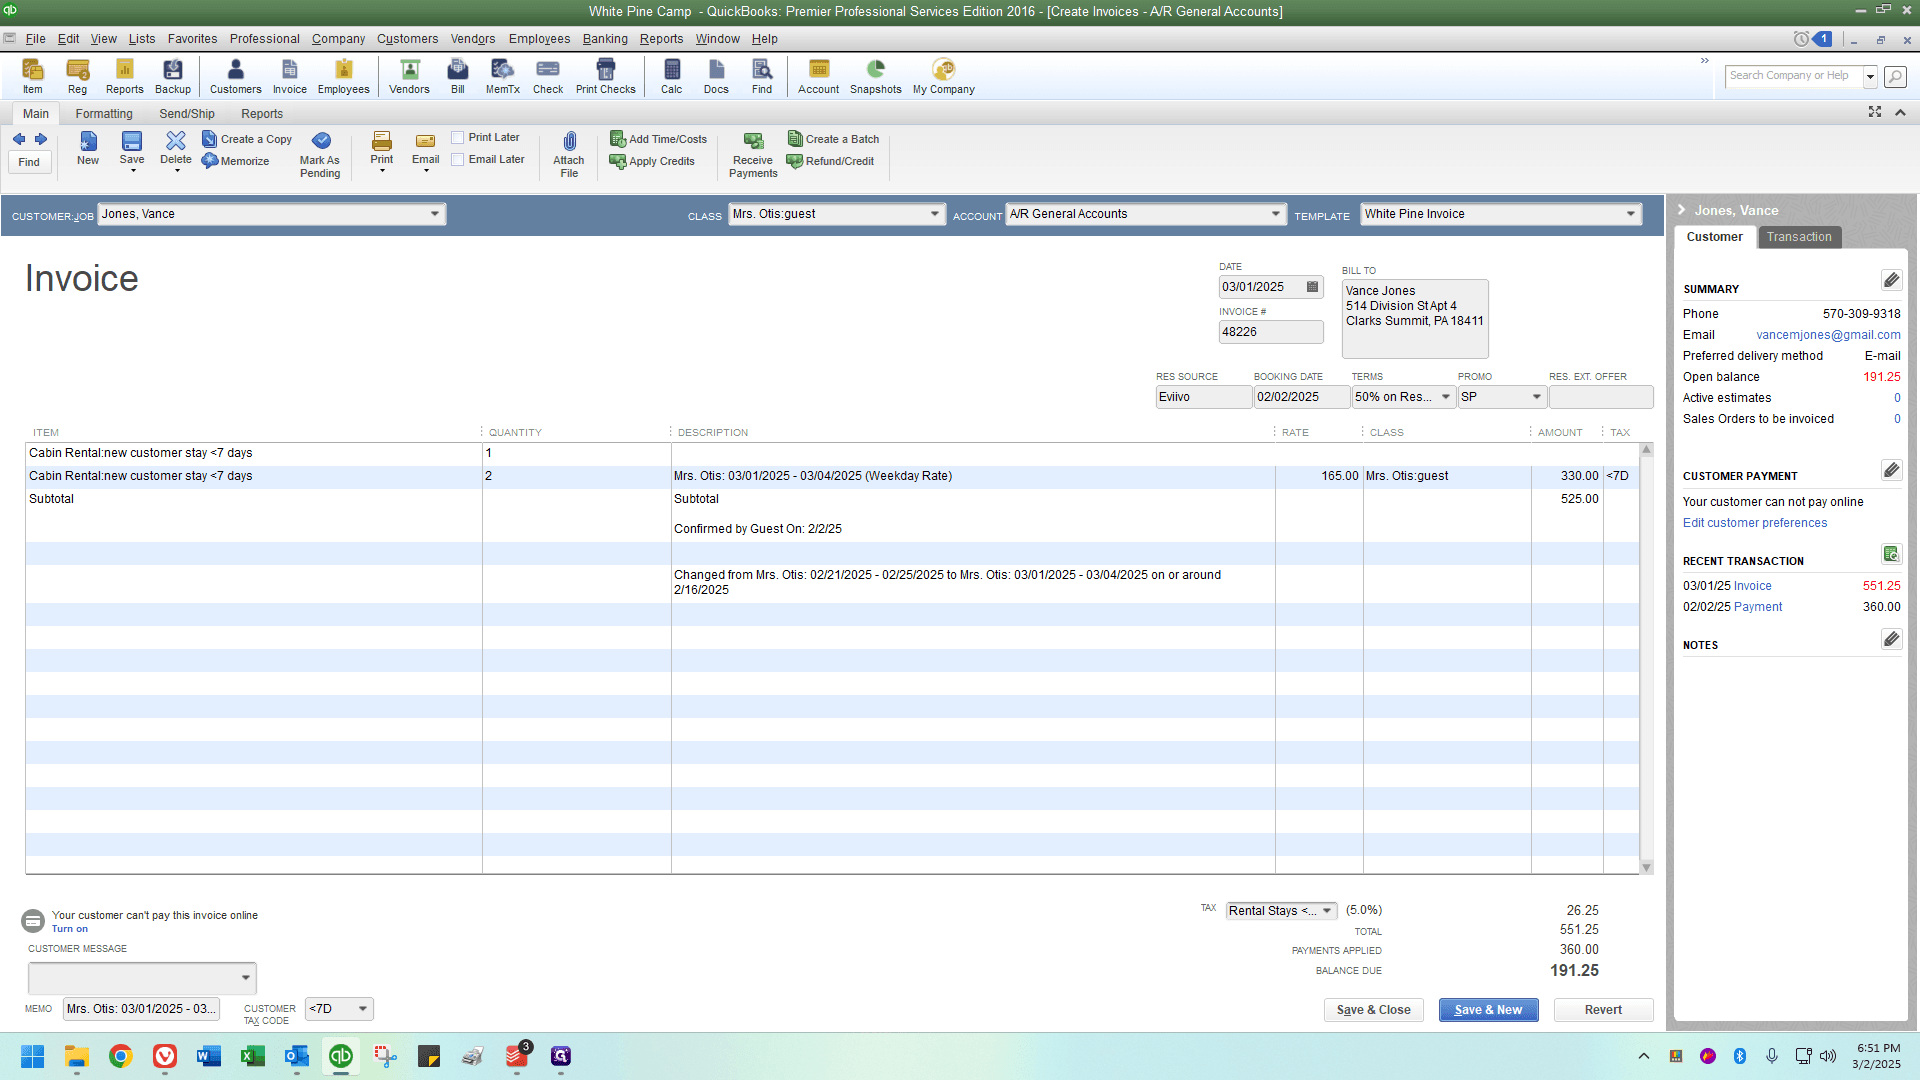Edit customer Summary pencil icon

point(1891,280)
